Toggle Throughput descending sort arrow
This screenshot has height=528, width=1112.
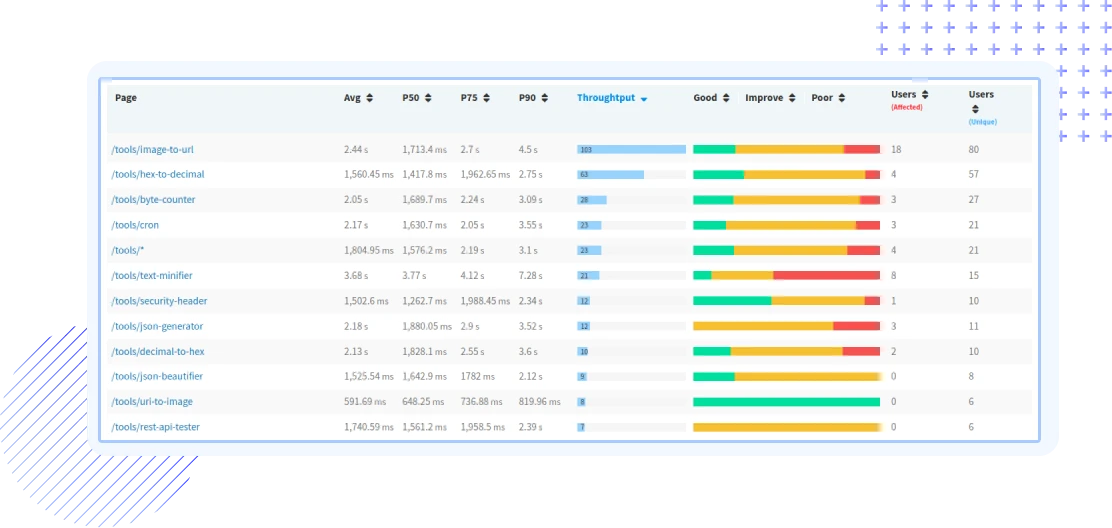point(644,99)
